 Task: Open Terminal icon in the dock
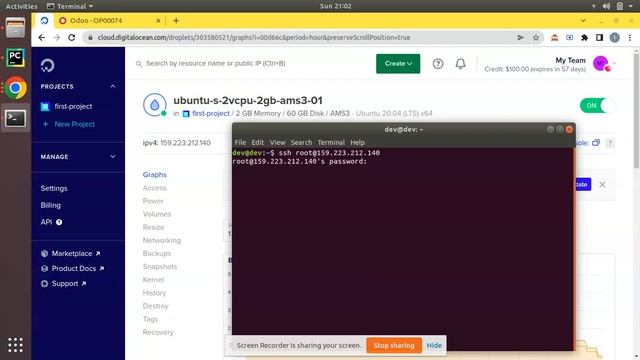pyautogui.click(x=15, y=118)
